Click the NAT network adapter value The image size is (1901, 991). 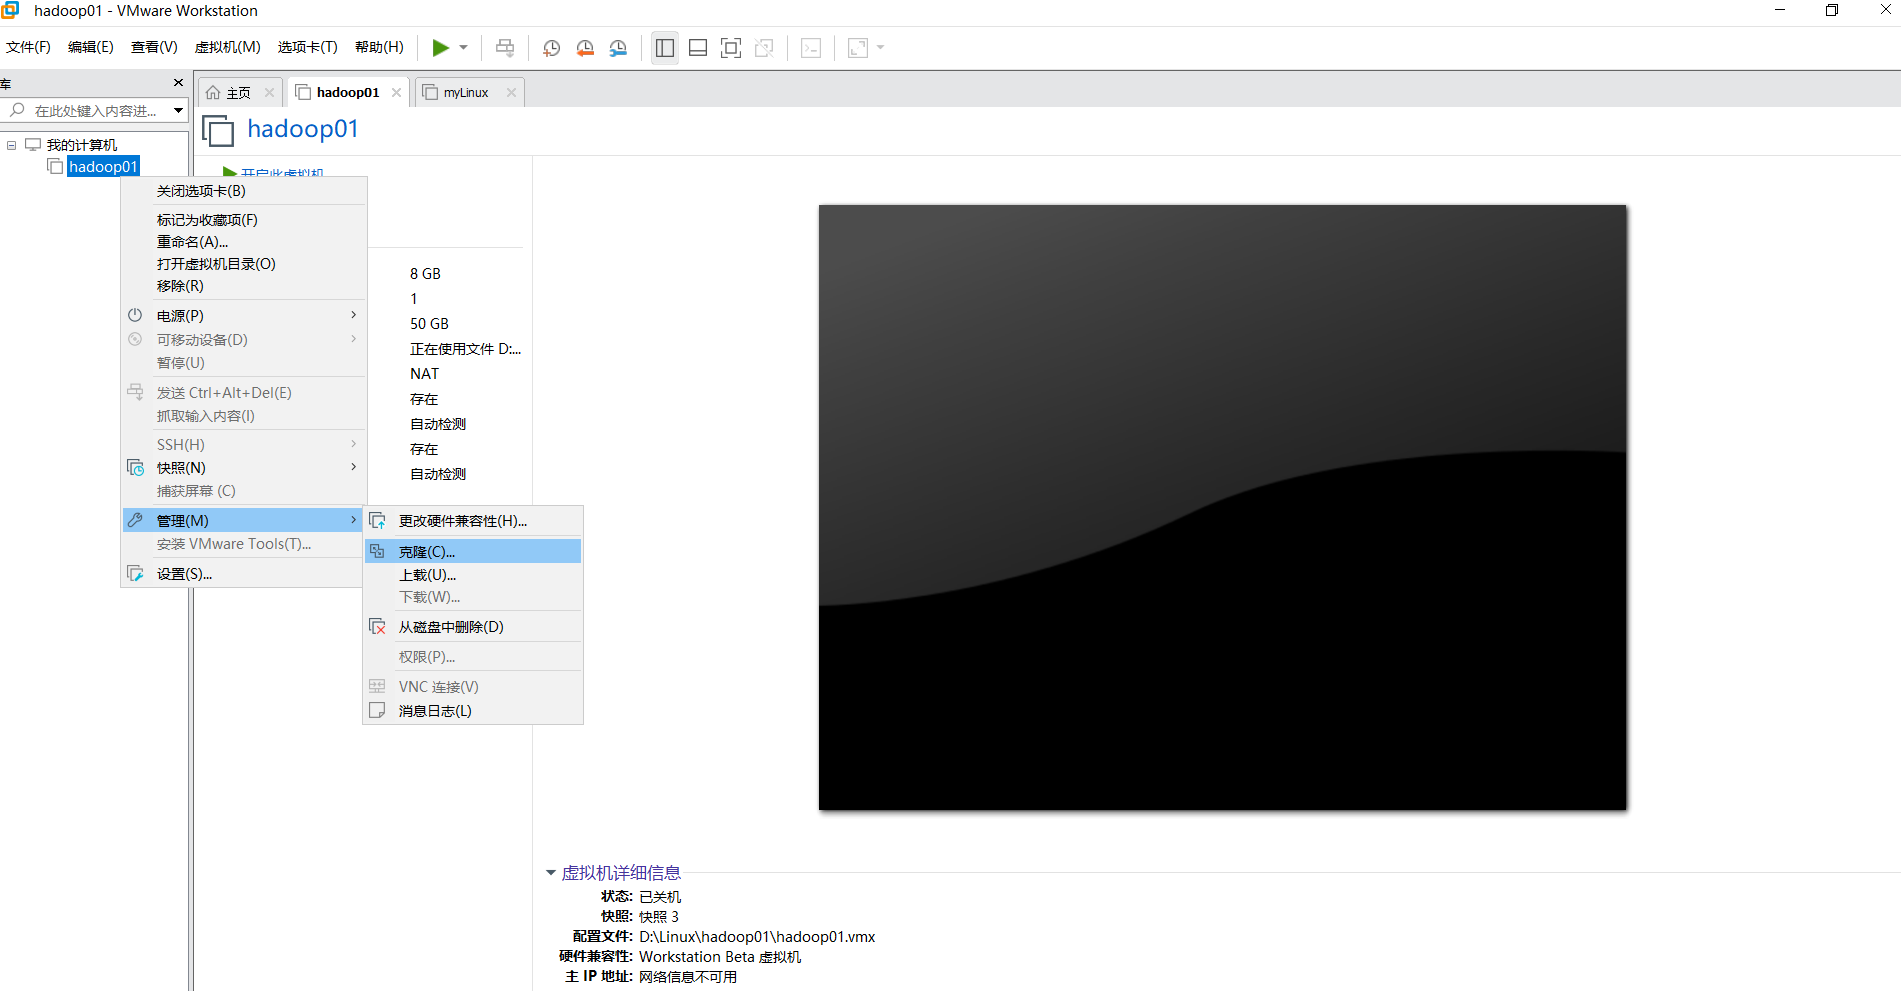coord(424,374)
